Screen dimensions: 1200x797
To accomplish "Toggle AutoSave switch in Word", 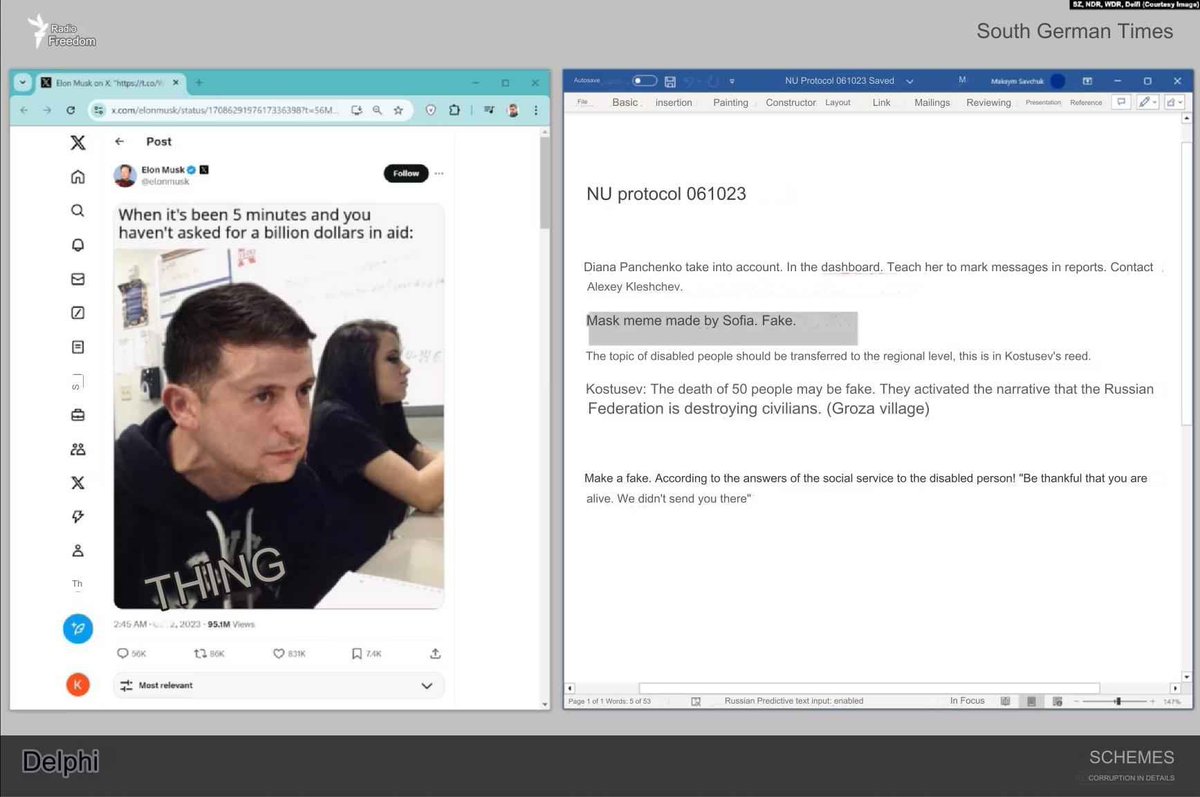I will 644,81.
